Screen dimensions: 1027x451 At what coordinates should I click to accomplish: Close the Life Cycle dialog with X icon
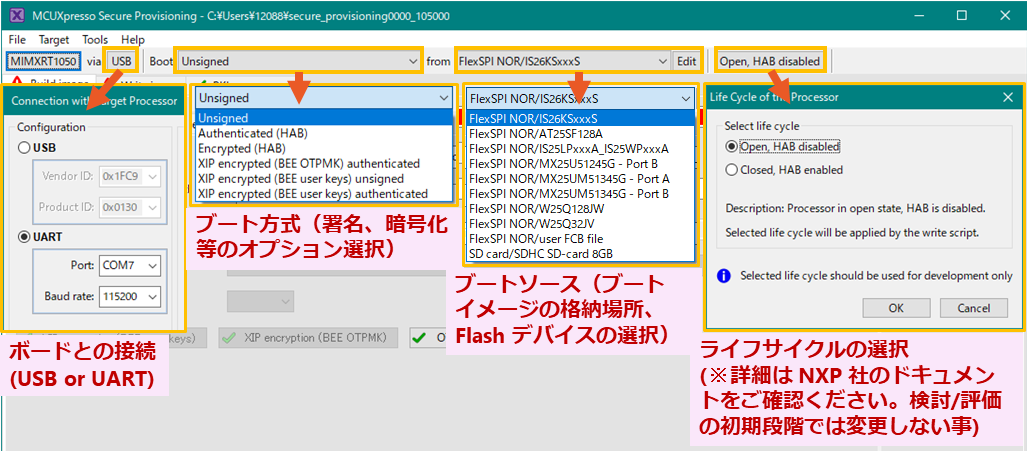1008,97
